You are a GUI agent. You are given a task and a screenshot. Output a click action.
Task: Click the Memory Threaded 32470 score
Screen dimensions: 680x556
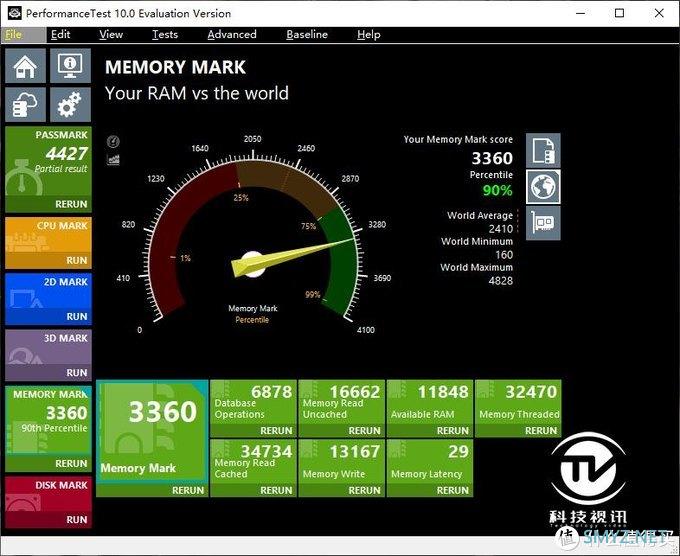coord(531,392)
